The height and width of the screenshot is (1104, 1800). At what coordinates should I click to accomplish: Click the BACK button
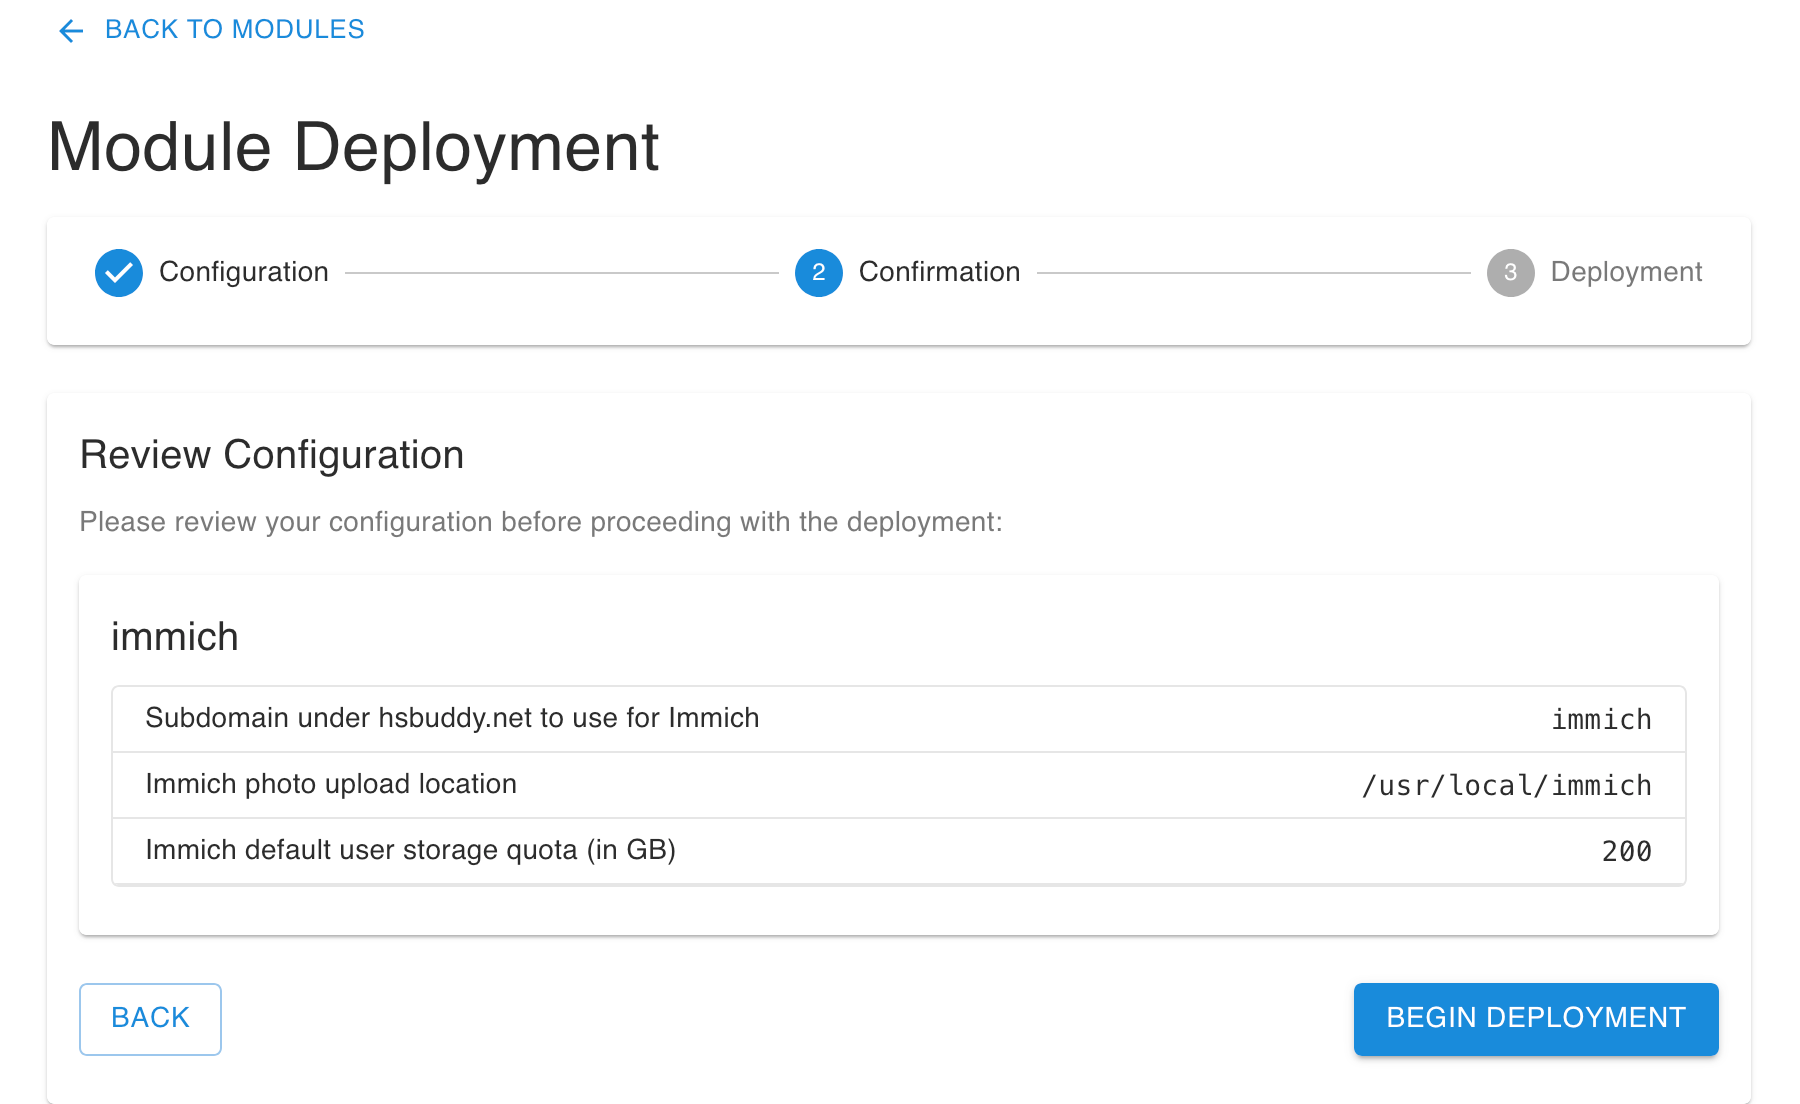[150, 1019]
